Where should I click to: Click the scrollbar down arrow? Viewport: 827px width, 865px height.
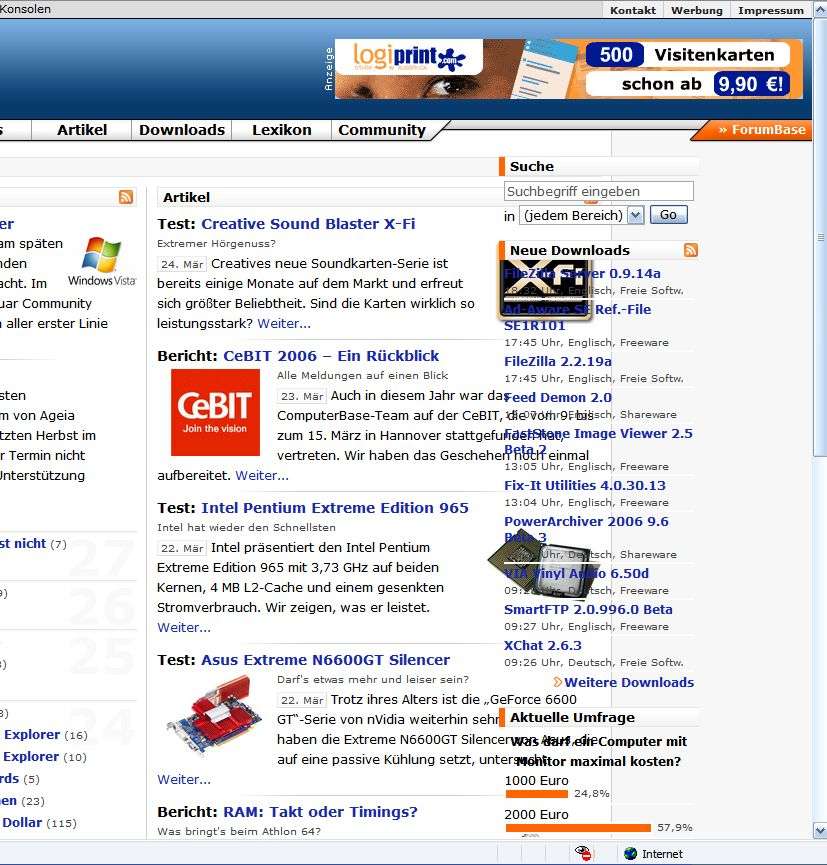point(820,830)
